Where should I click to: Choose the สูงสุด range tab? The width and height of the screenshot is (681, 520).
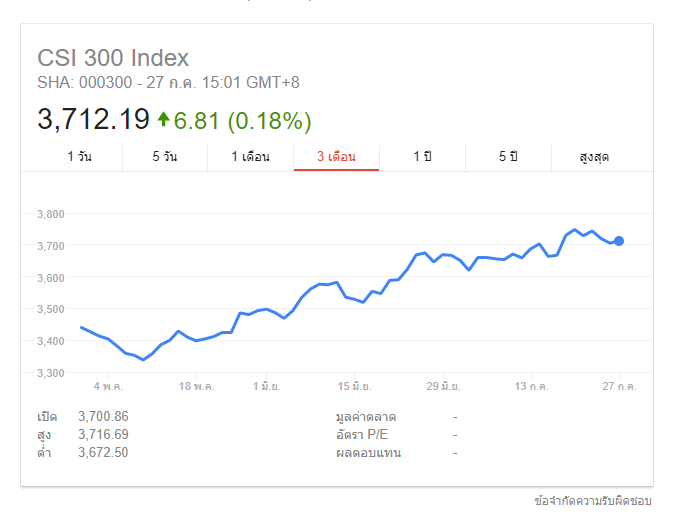[x=594, y=157]
